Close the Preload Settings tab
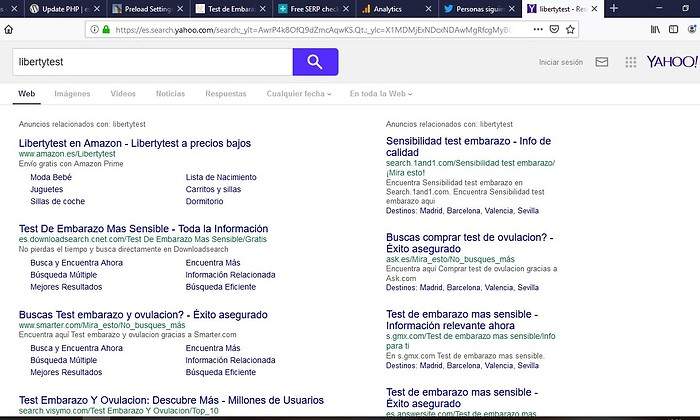The width and height of the screenshot is (700, 420). (180, 8)
